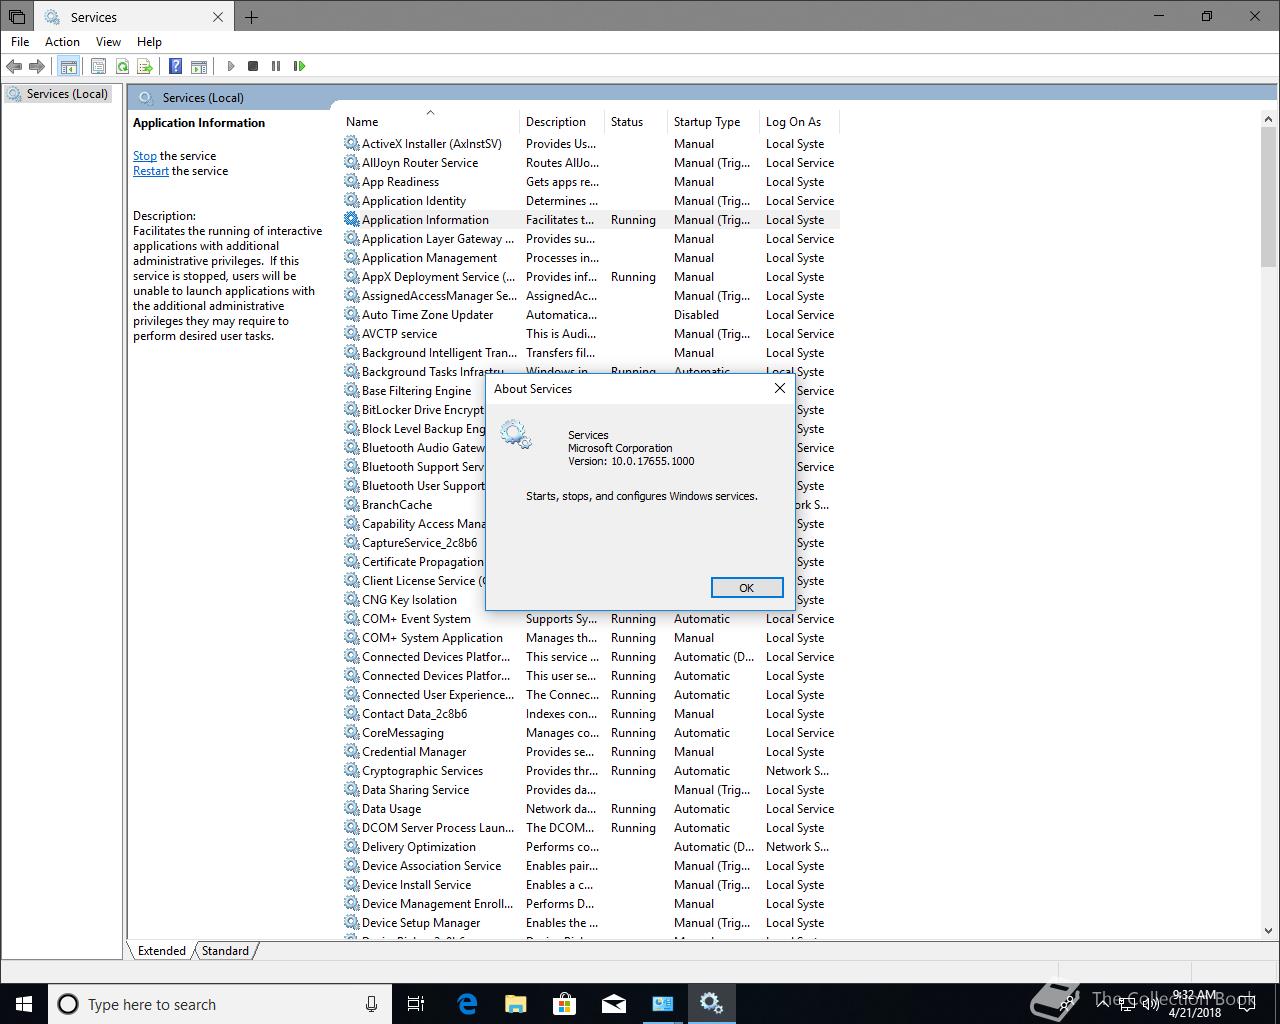Add a new tab with the plus button

click(x=251, y=17)
